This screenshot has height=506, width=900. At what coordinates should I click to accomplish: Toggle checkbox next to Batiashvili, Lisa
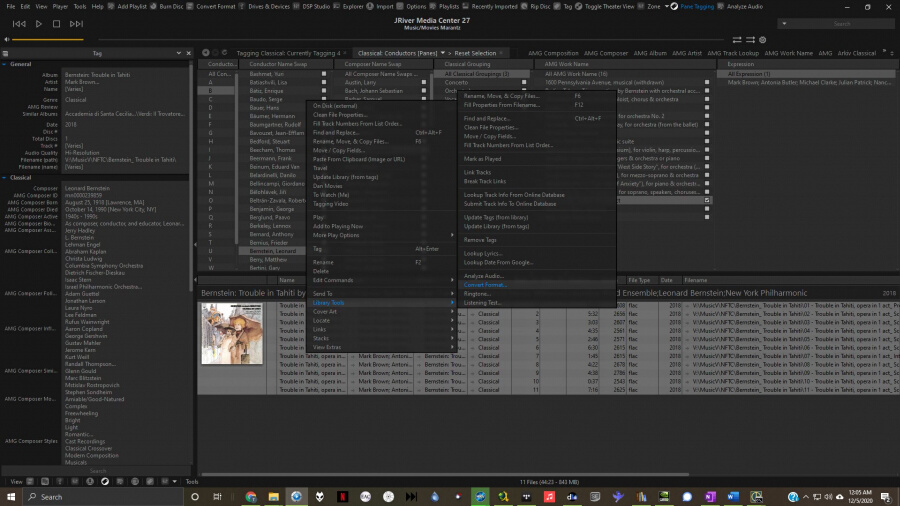click(x=324, y=83)
